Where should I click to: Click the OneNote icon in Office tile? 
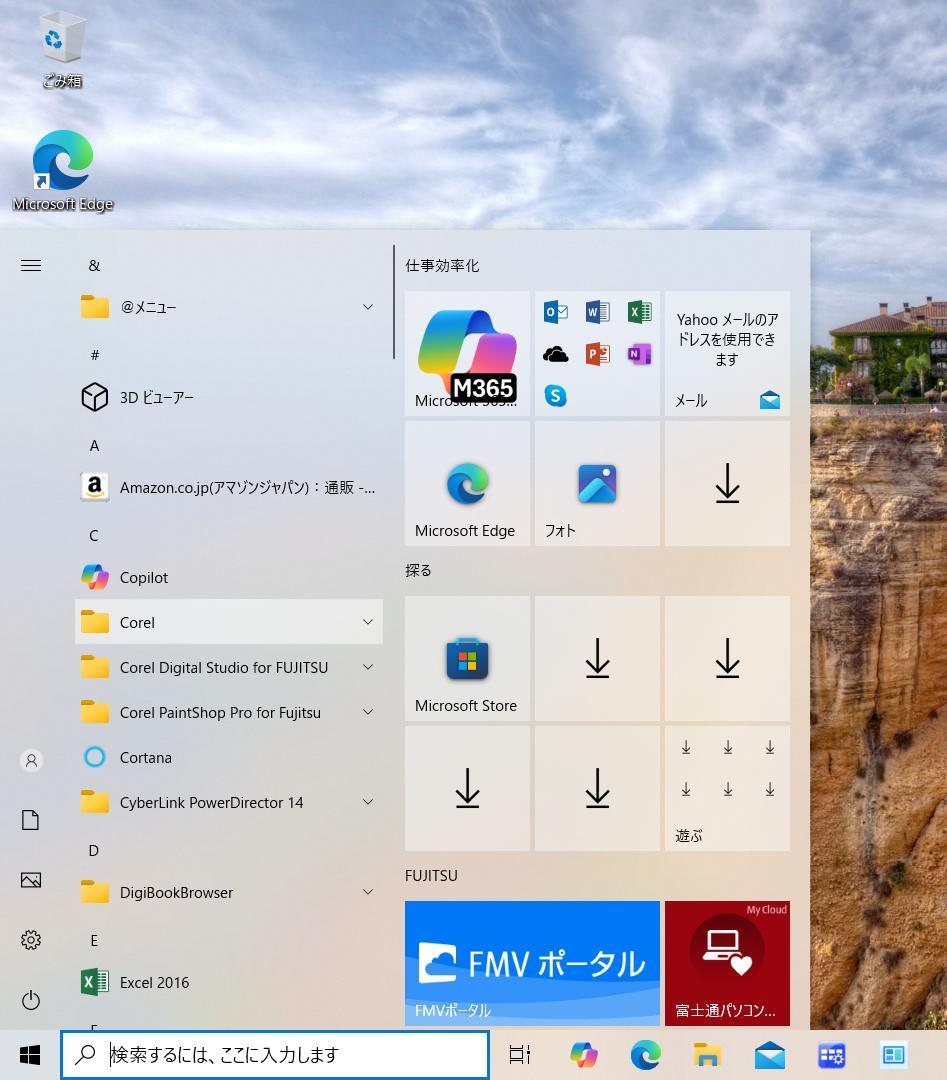pyautogui.click(x=640, y=354)
